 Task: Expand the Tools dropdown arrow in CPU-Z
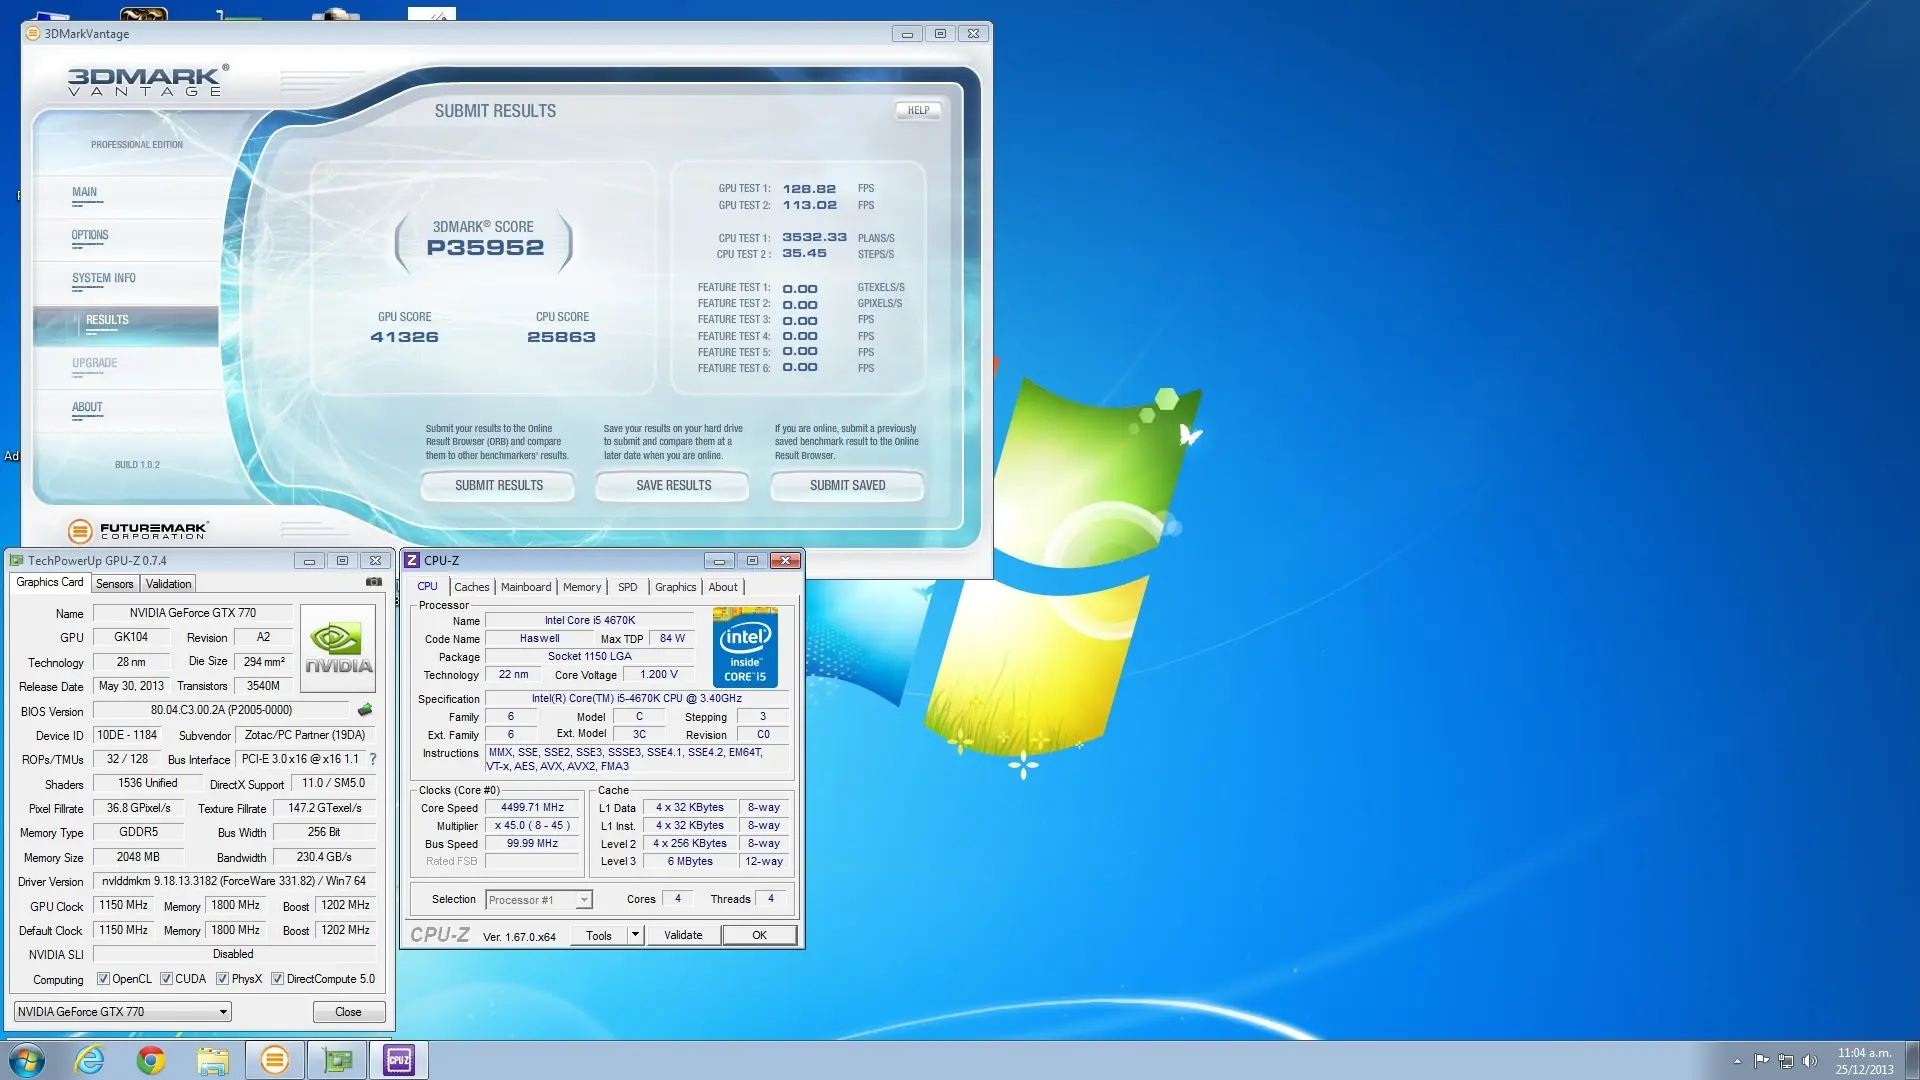click(634, 935)
